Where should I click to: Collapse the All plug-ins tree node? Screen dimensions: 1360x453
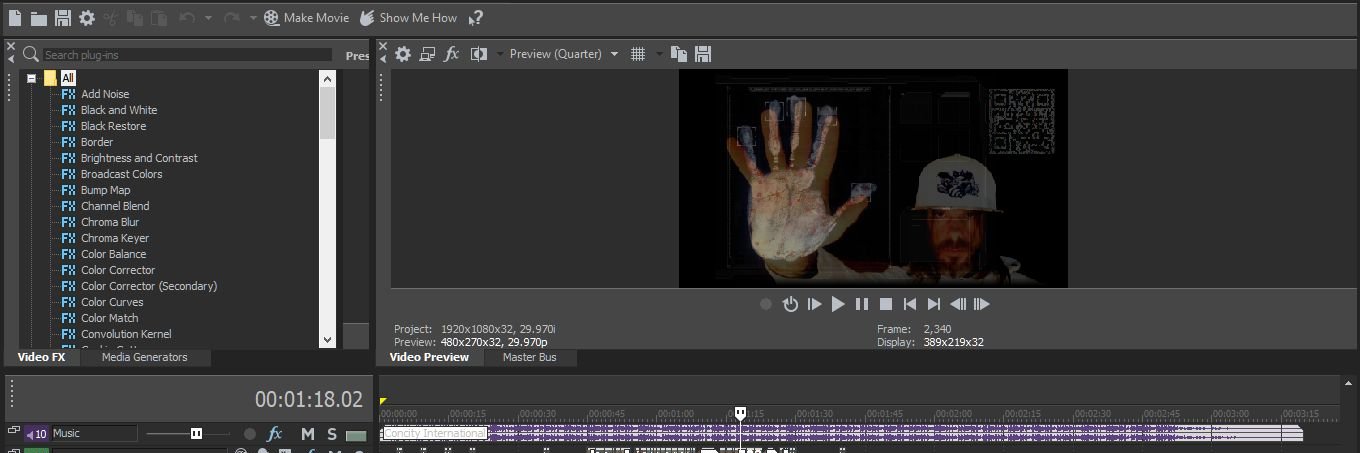point(32,78)
